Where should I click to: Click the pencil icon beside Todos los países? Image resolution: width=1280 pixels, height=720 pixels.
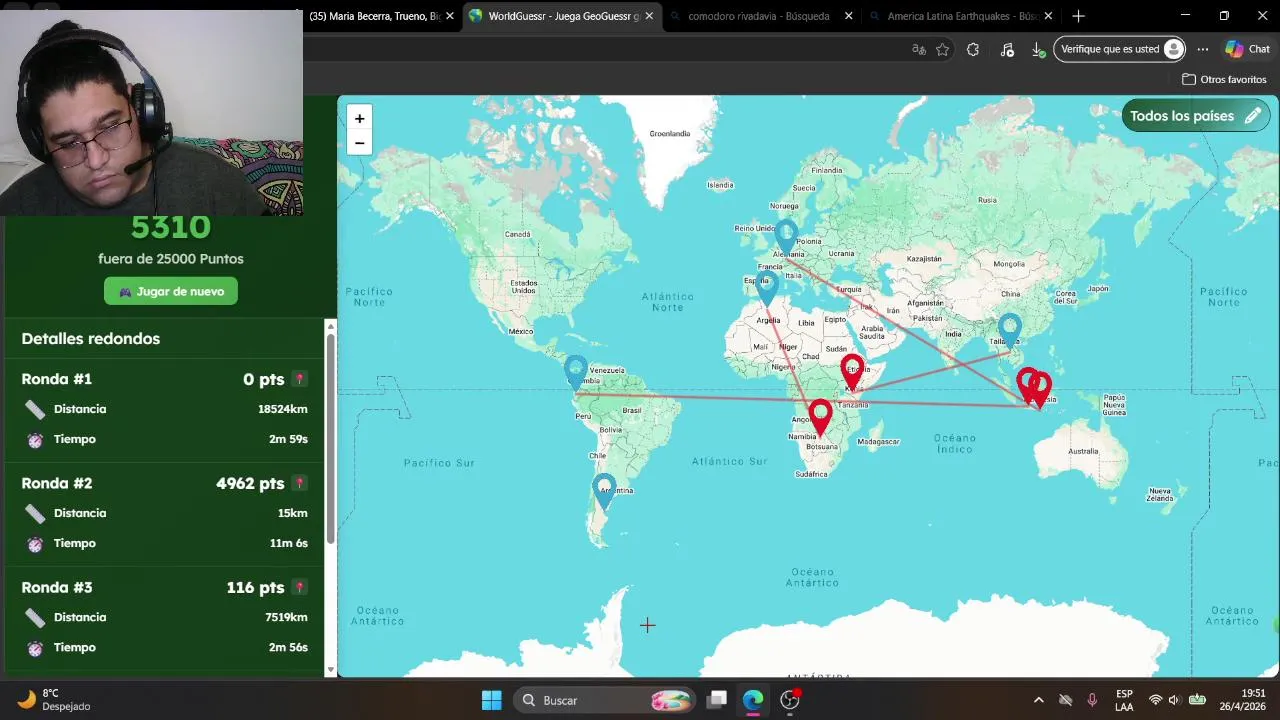click(x=1252, y=116)
